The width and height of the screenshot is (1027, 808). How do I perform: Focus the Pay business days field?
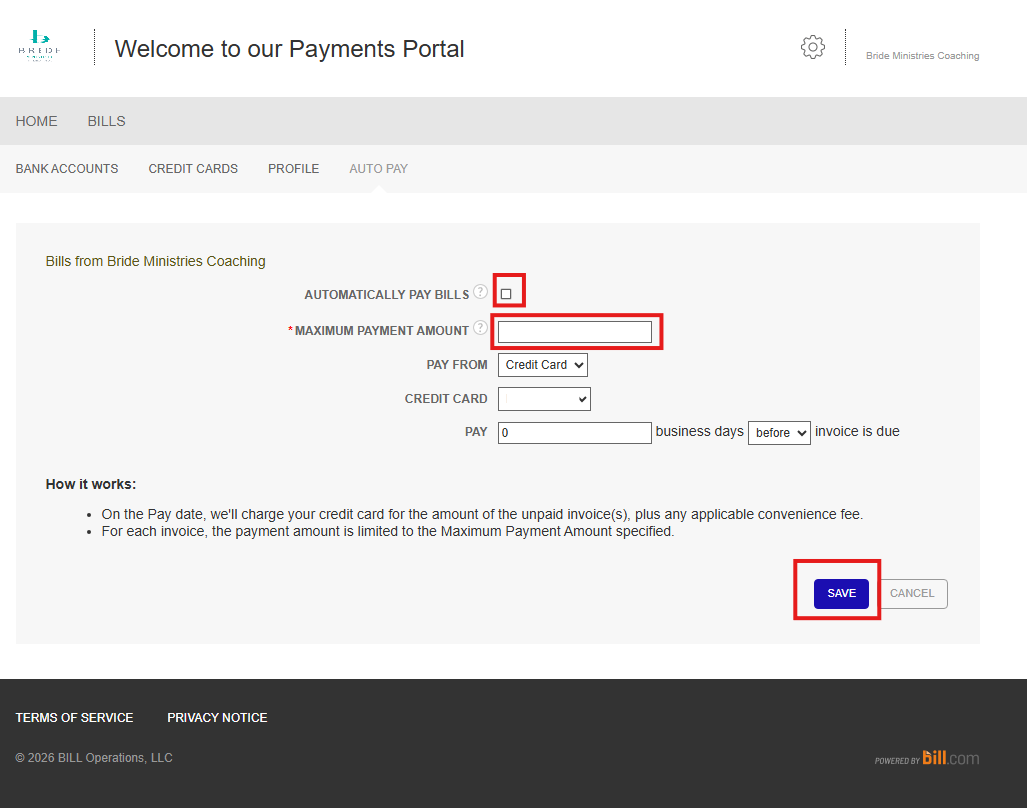point(574,433)
